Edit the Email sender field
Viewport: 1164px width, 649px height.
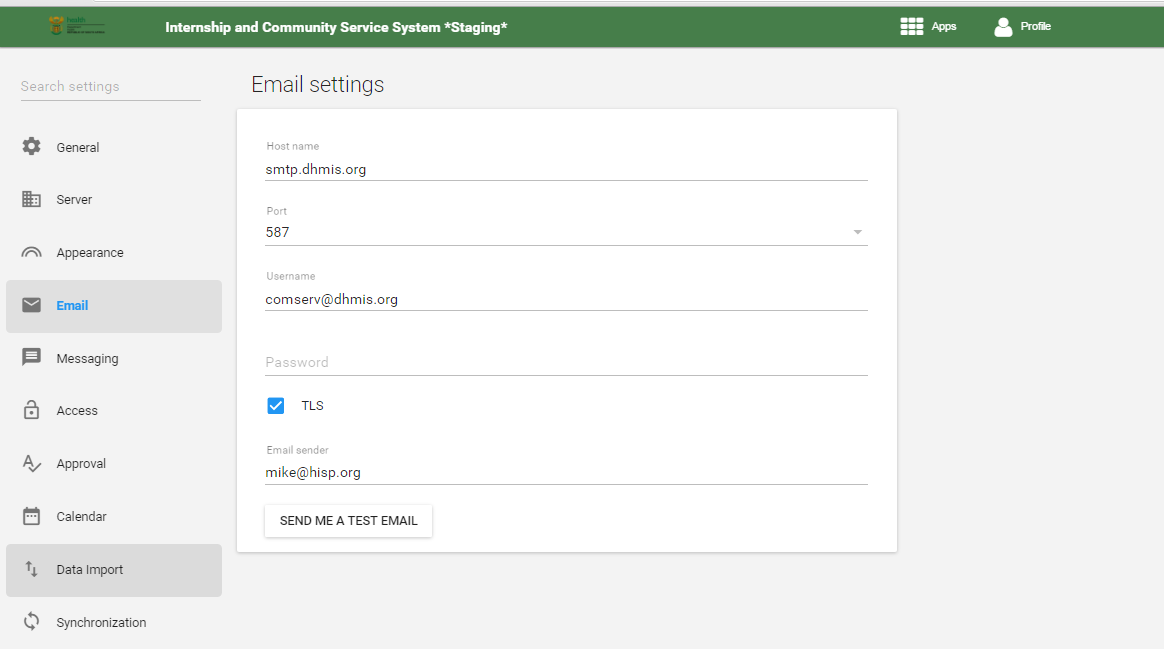(565, 472)
